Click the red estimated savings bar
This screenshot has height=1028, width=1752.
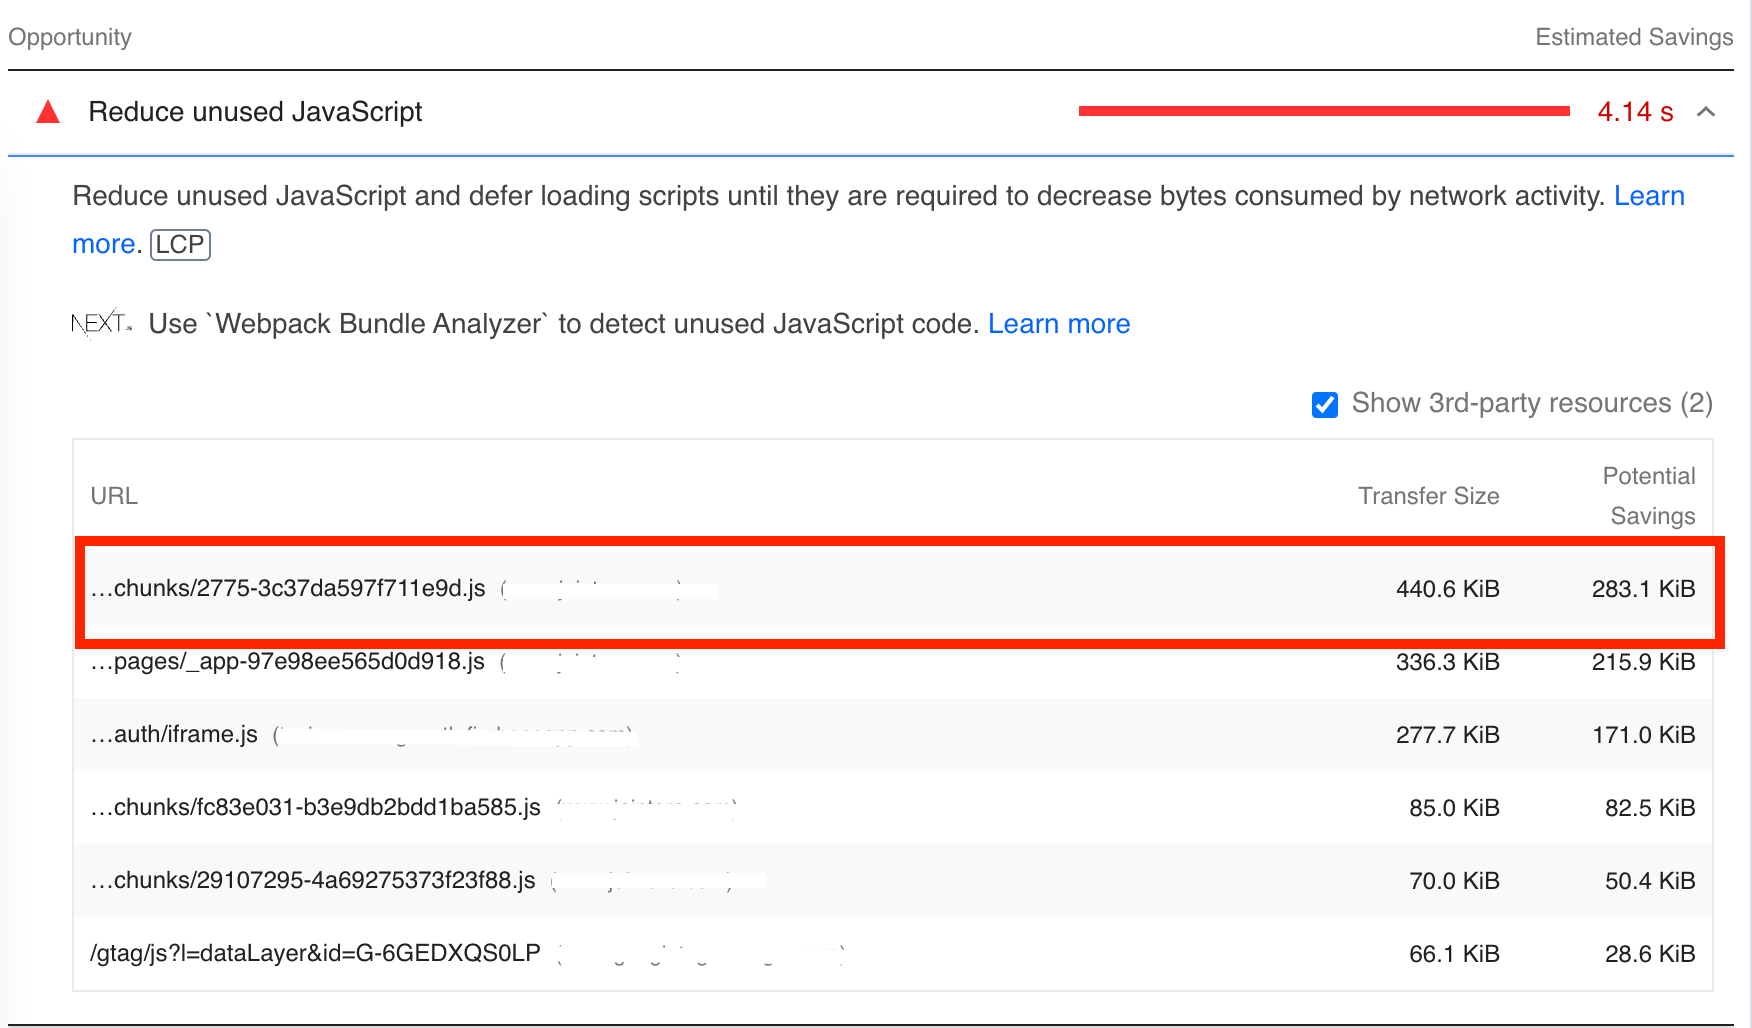tap(1323, 111)
